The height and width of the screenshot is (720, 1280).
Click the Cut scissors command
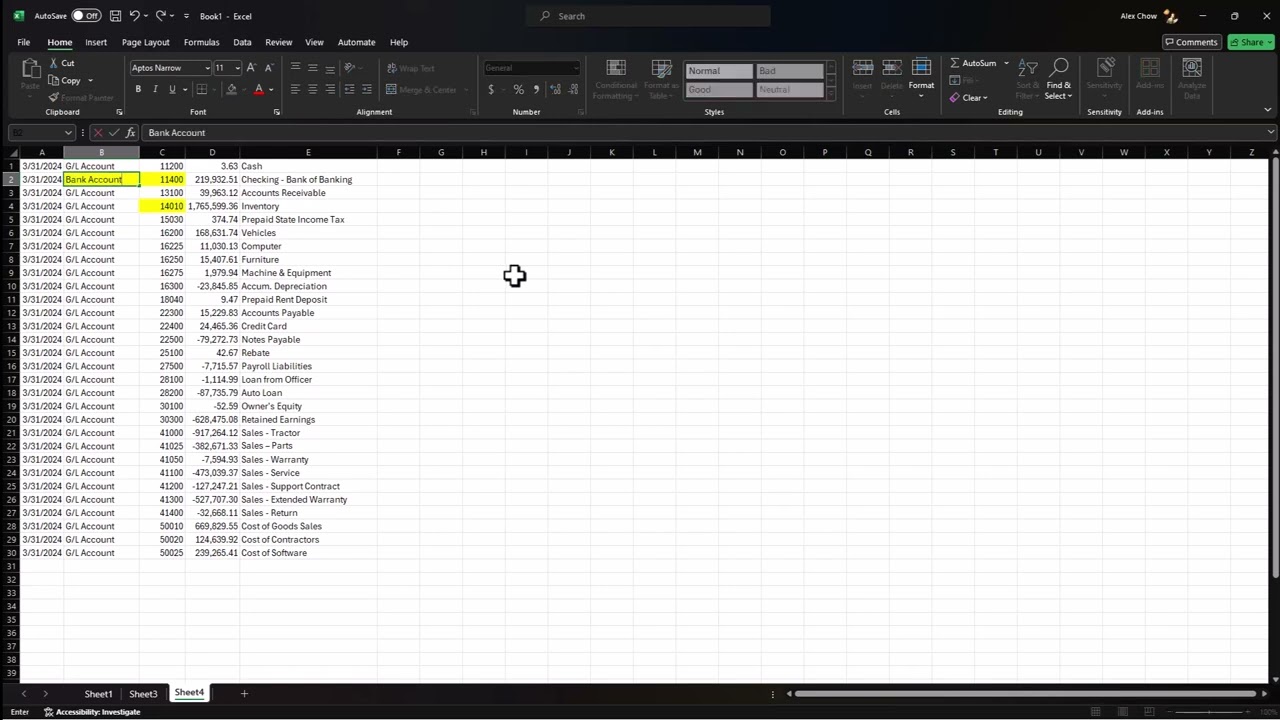[62, 63]
